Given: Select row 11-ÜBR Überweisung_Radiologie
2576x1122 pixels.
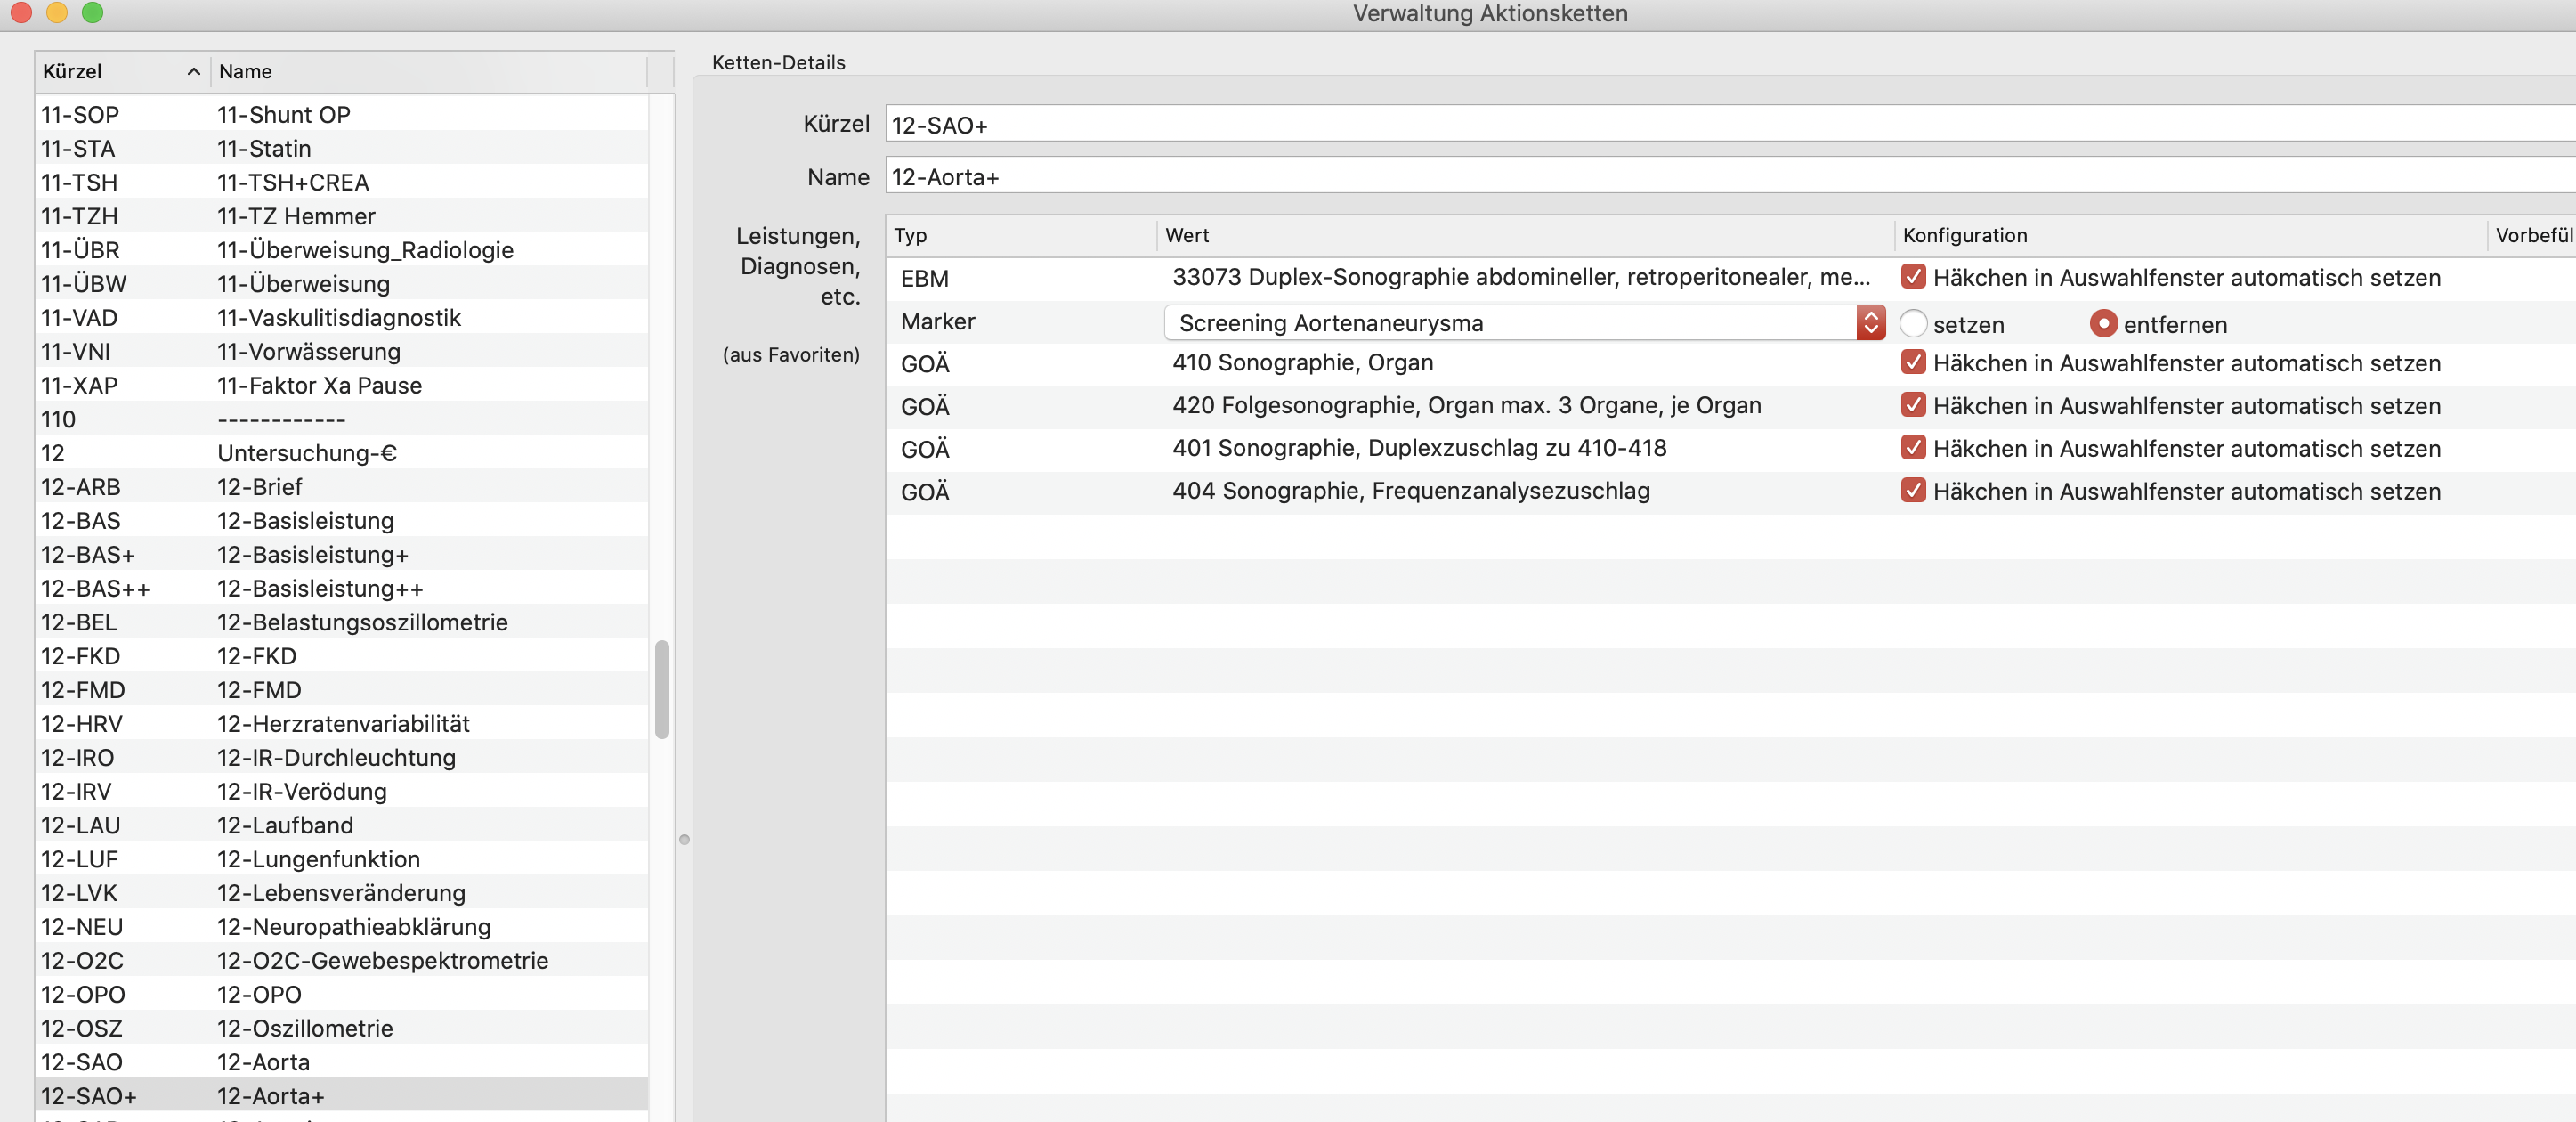Looking at the screenshot, I should [x=342, y=250].
